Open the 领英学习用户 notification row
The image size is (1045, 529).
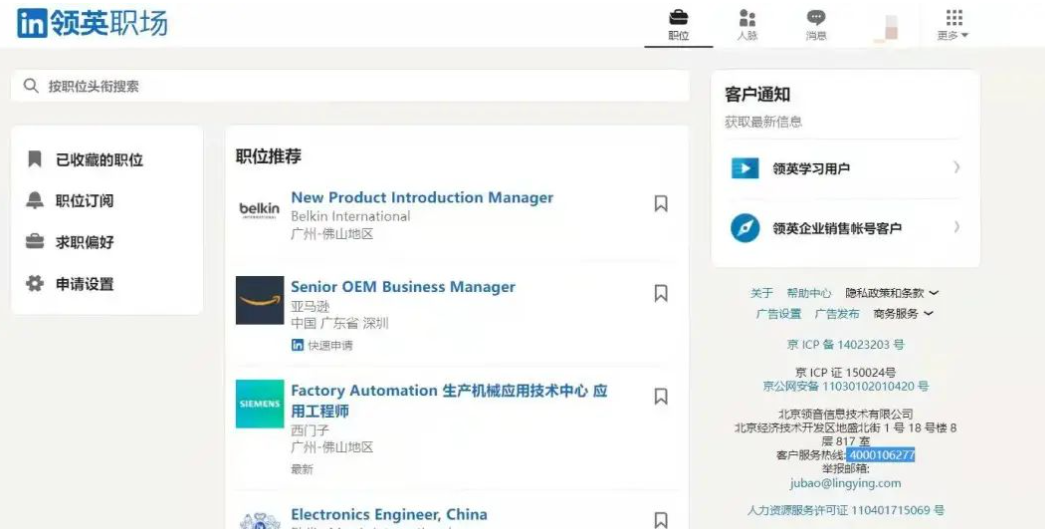tap(845, 169)
